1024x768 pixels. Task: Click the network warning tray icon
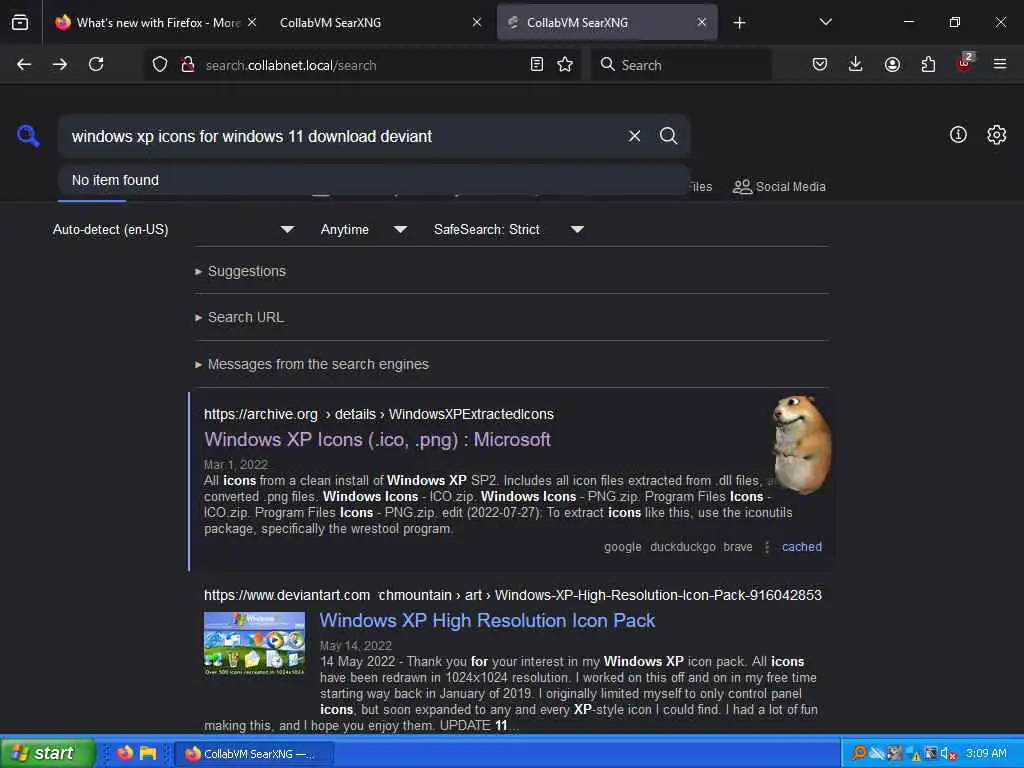click(x=913, y=754)
